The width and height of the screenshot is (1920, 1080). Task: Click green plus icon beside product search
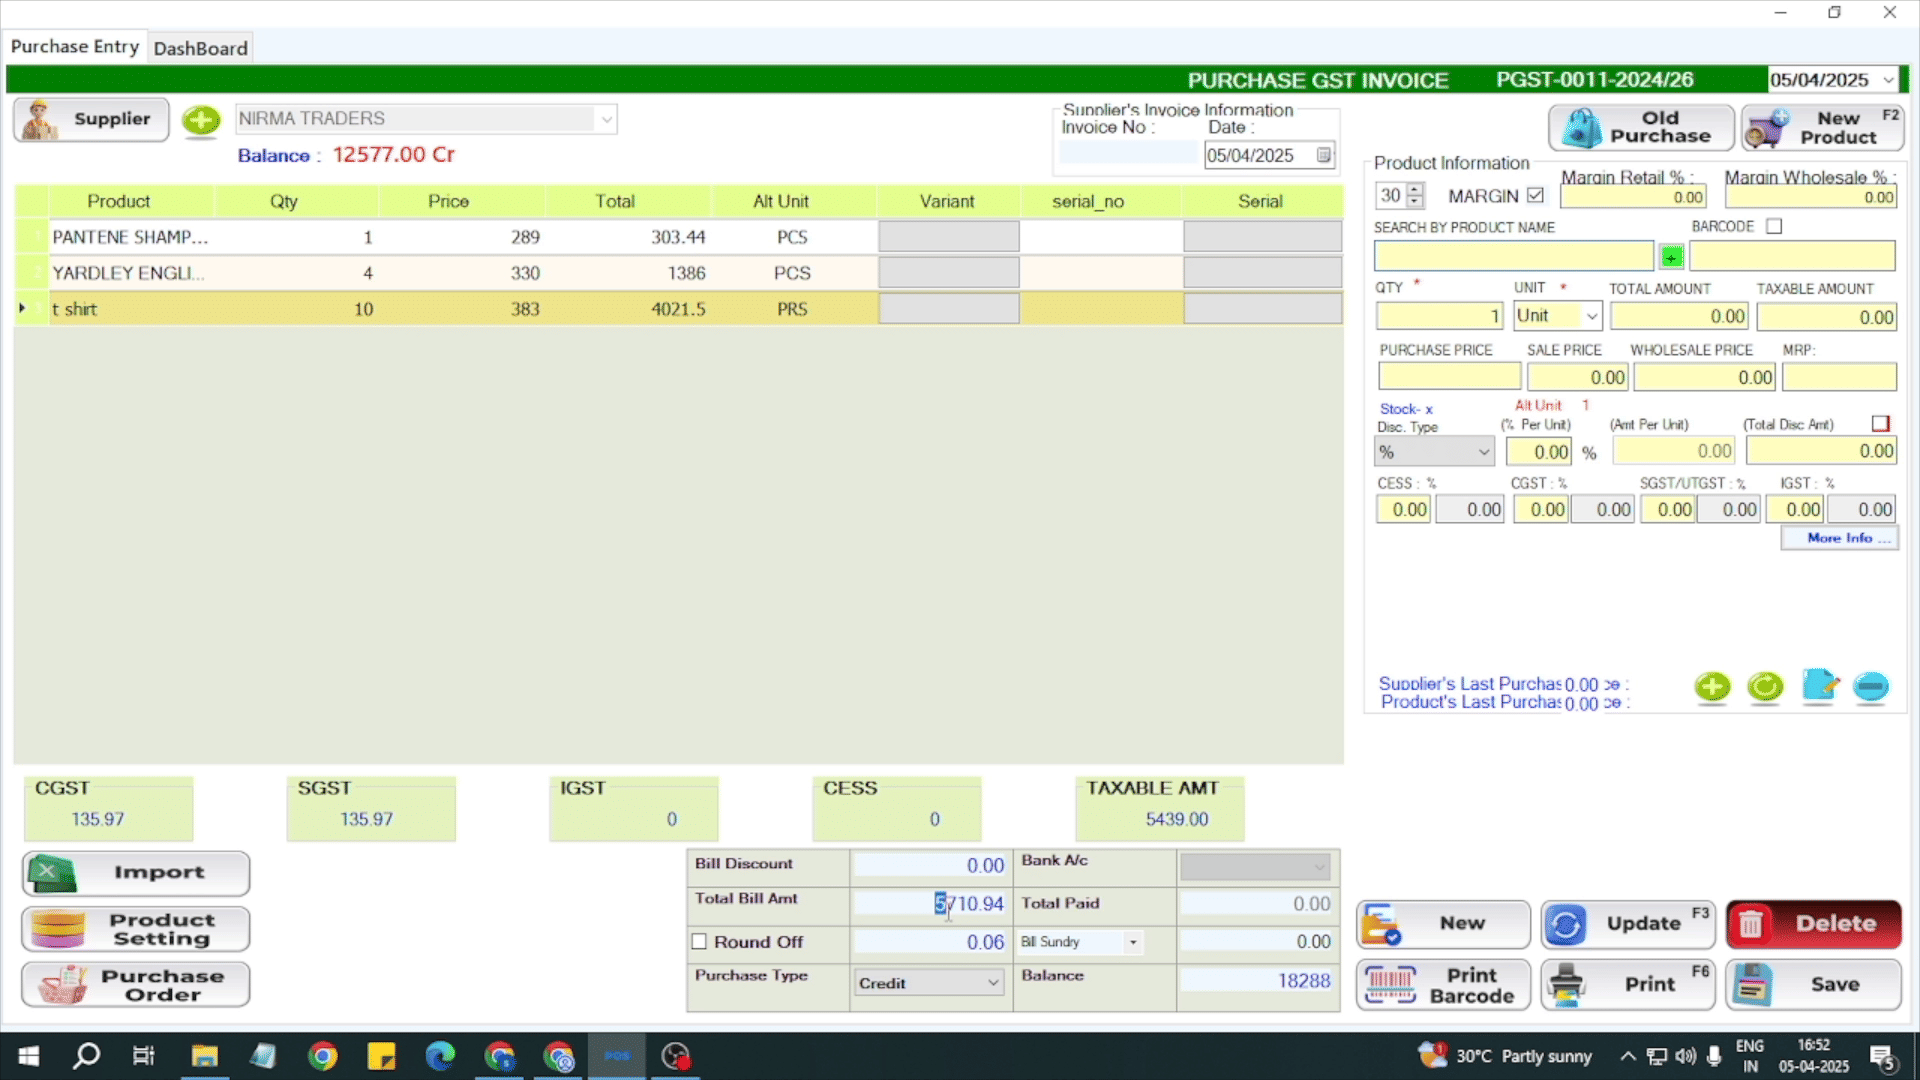[1671, 257]
